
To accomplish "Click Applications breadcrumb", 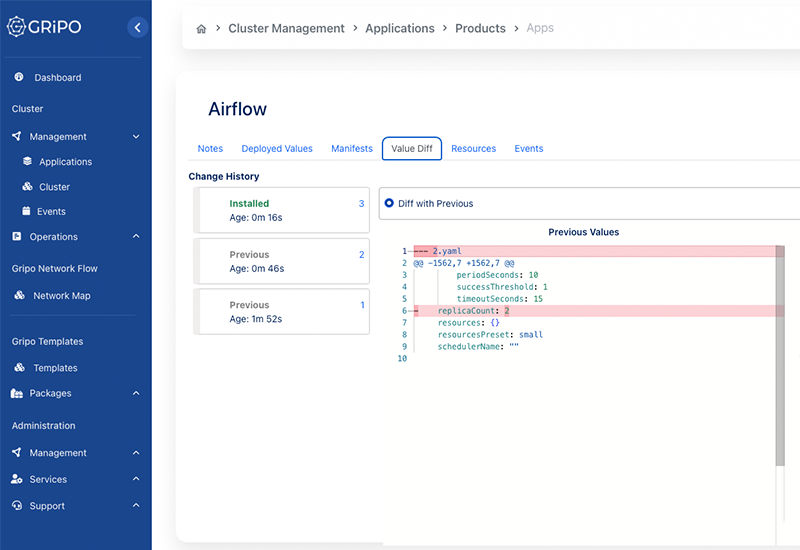I will point(399,29).
